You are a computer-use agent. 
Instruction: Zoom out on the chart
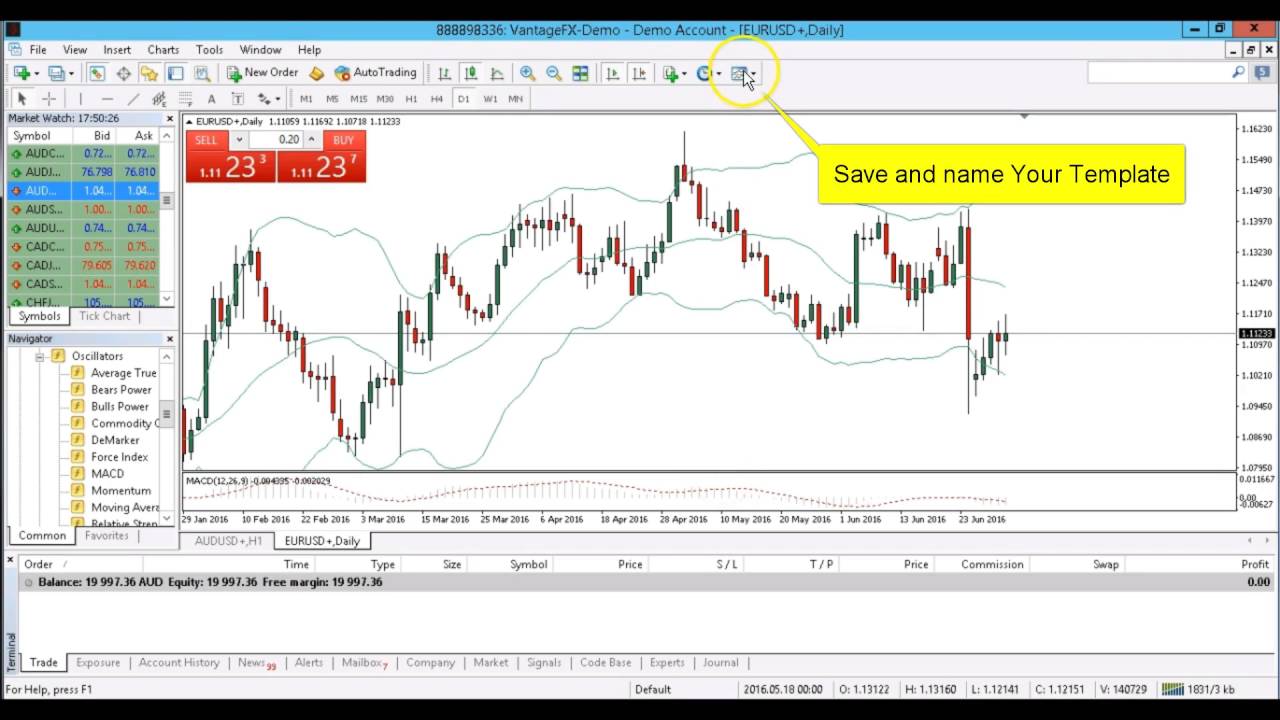point(553,73)
